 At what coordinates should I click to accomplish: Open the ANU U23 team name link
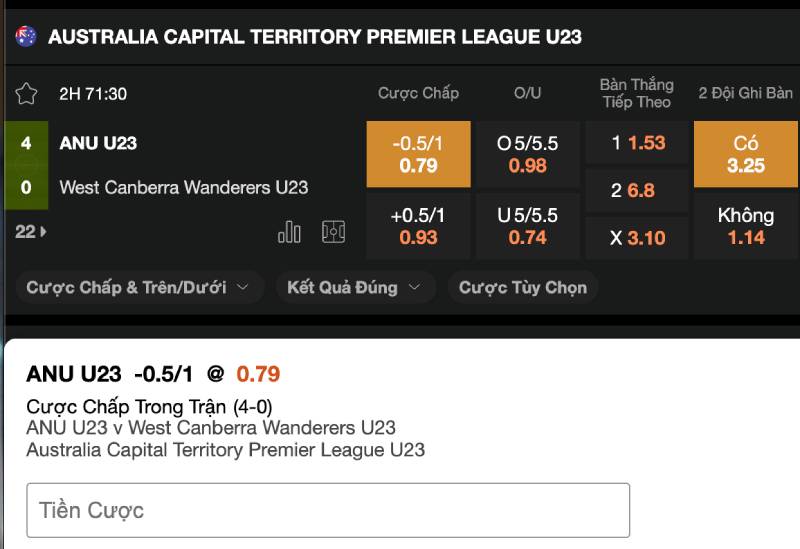coord(98,143)
